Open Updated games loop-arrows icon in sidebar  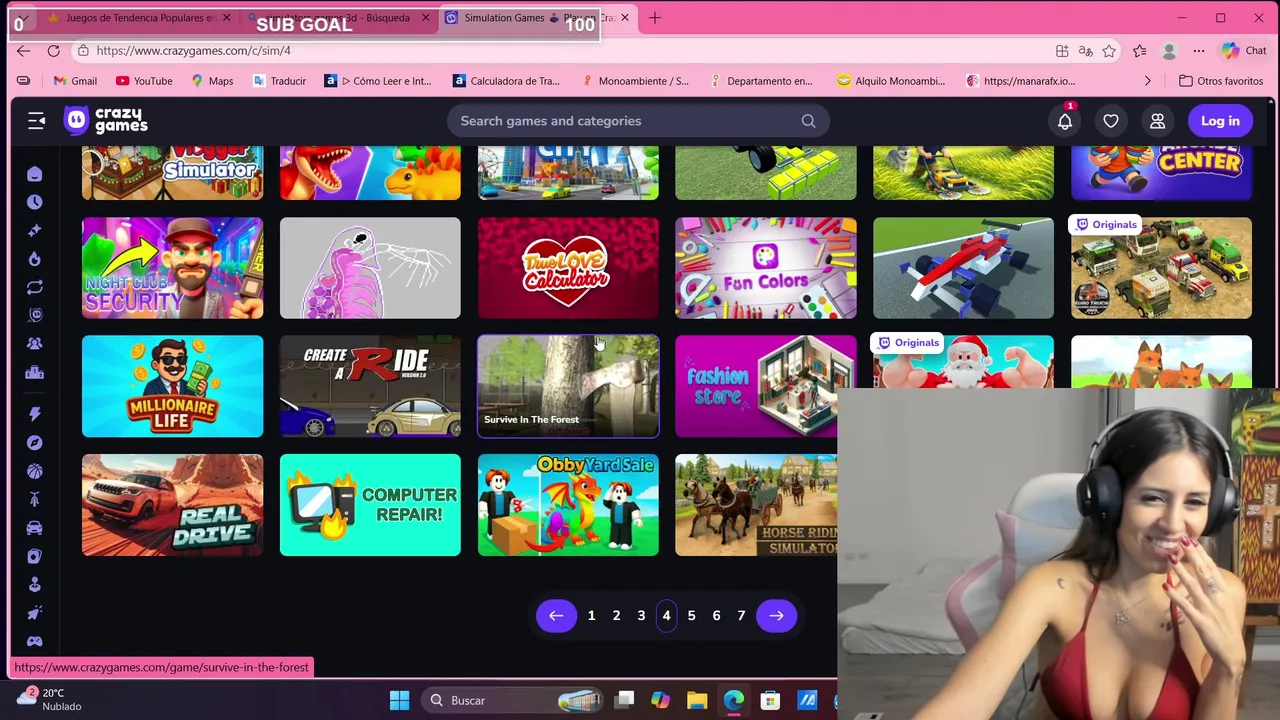click(x=35, y=287)
